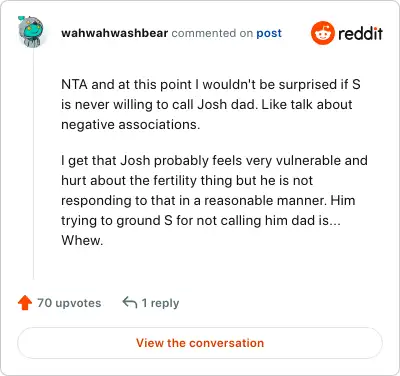Open the 1 reply link
The image size is (400, 376).
click(160, 303)
